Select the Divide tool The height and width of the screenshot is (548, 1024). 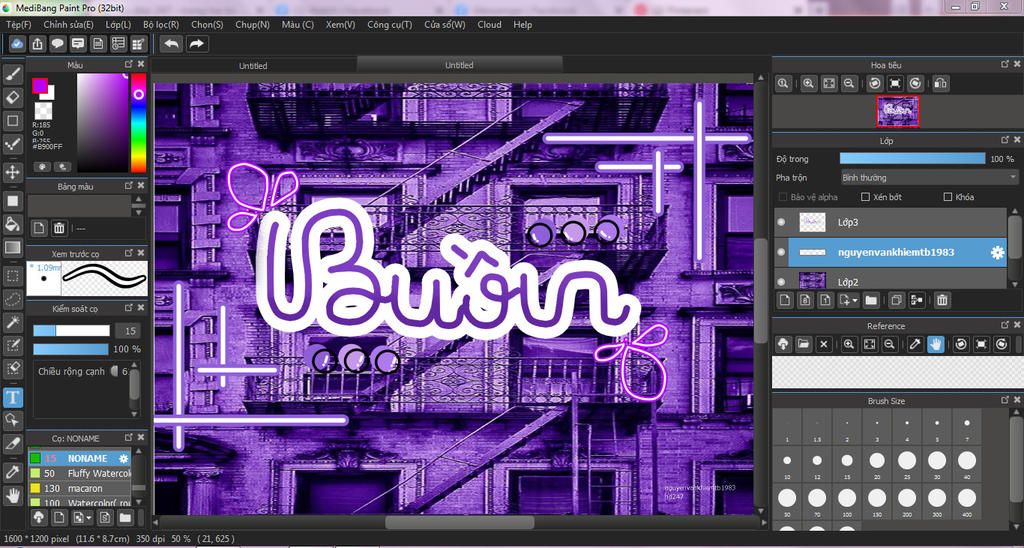(12, 444)
